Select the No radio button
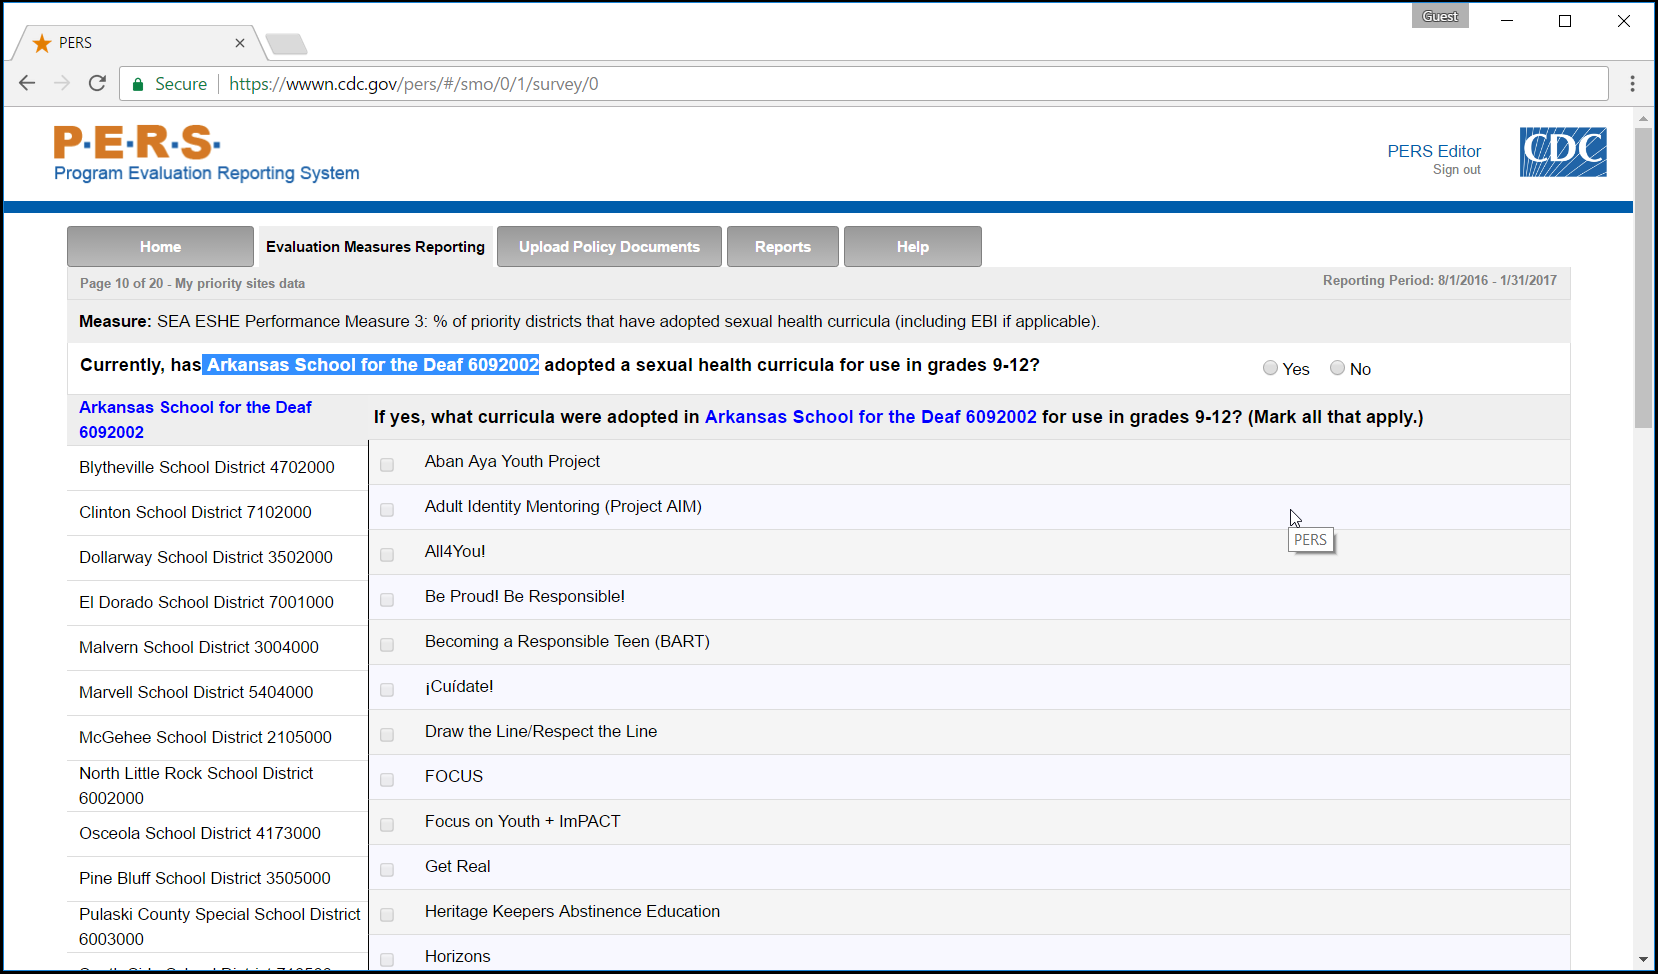 pos(1337,368)
